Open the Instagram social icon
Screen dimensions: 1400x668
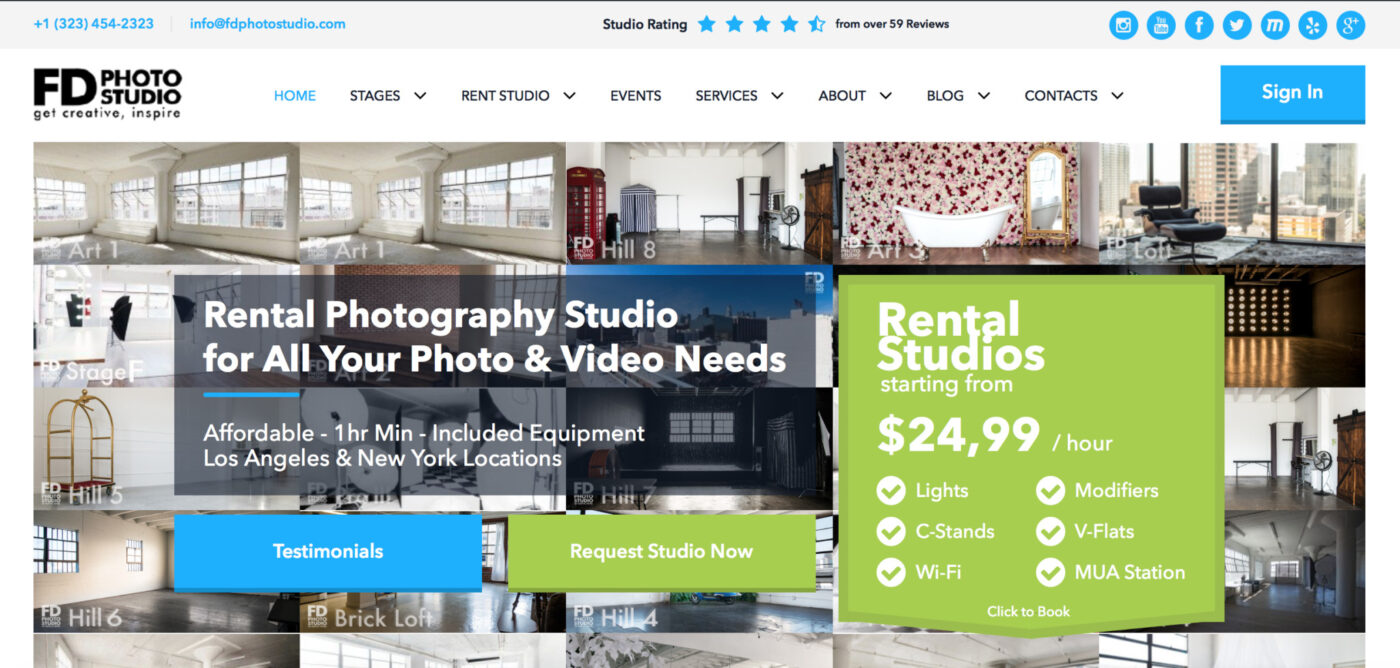pos(1123,25)
